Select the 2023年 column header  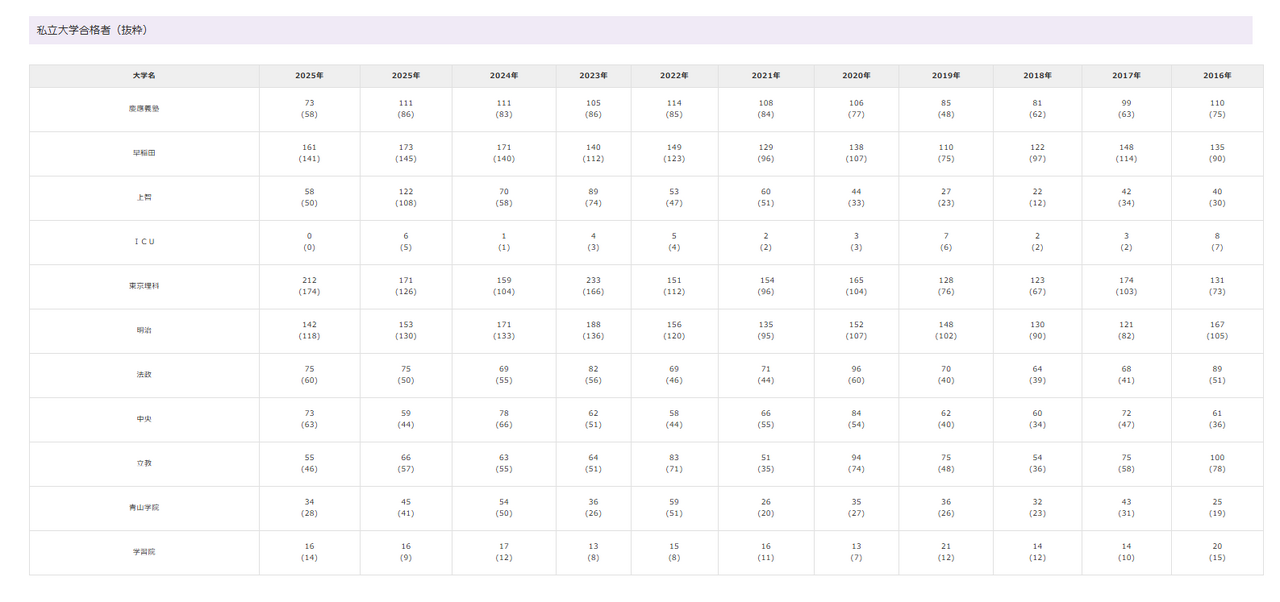[594, 76]
